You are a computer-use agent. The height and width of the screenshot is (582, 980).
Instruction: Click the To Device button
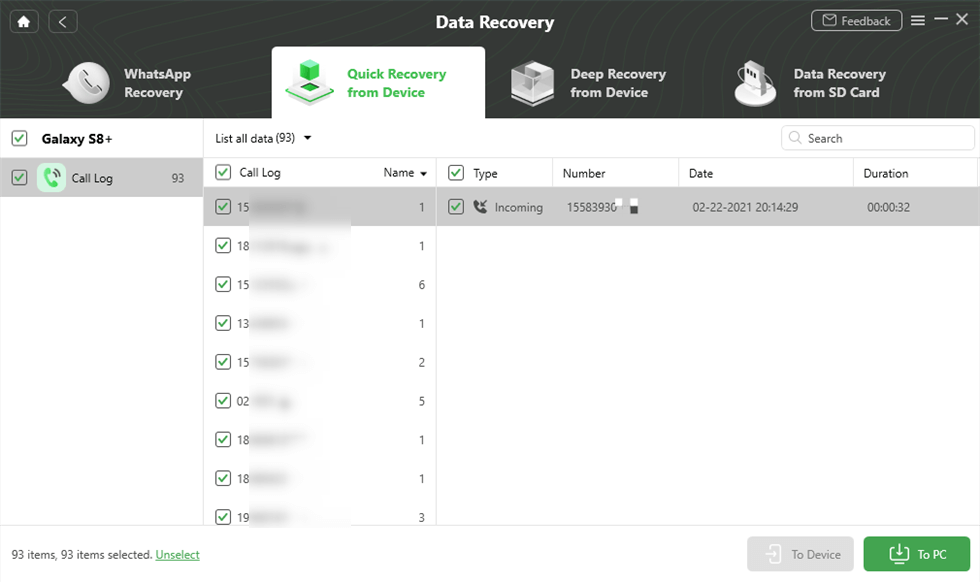(800, 554)
